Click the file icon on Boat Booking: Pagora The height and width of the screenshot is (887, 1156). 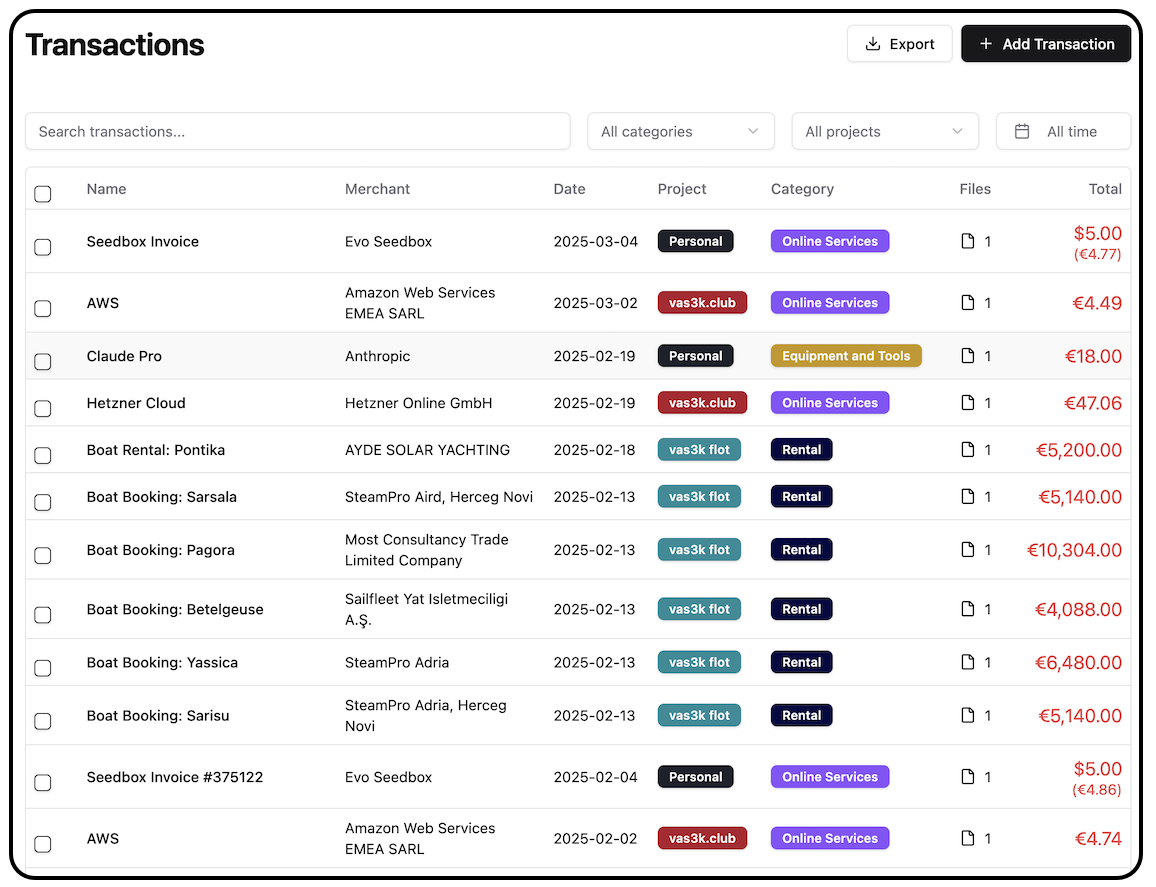pos(969,549)
